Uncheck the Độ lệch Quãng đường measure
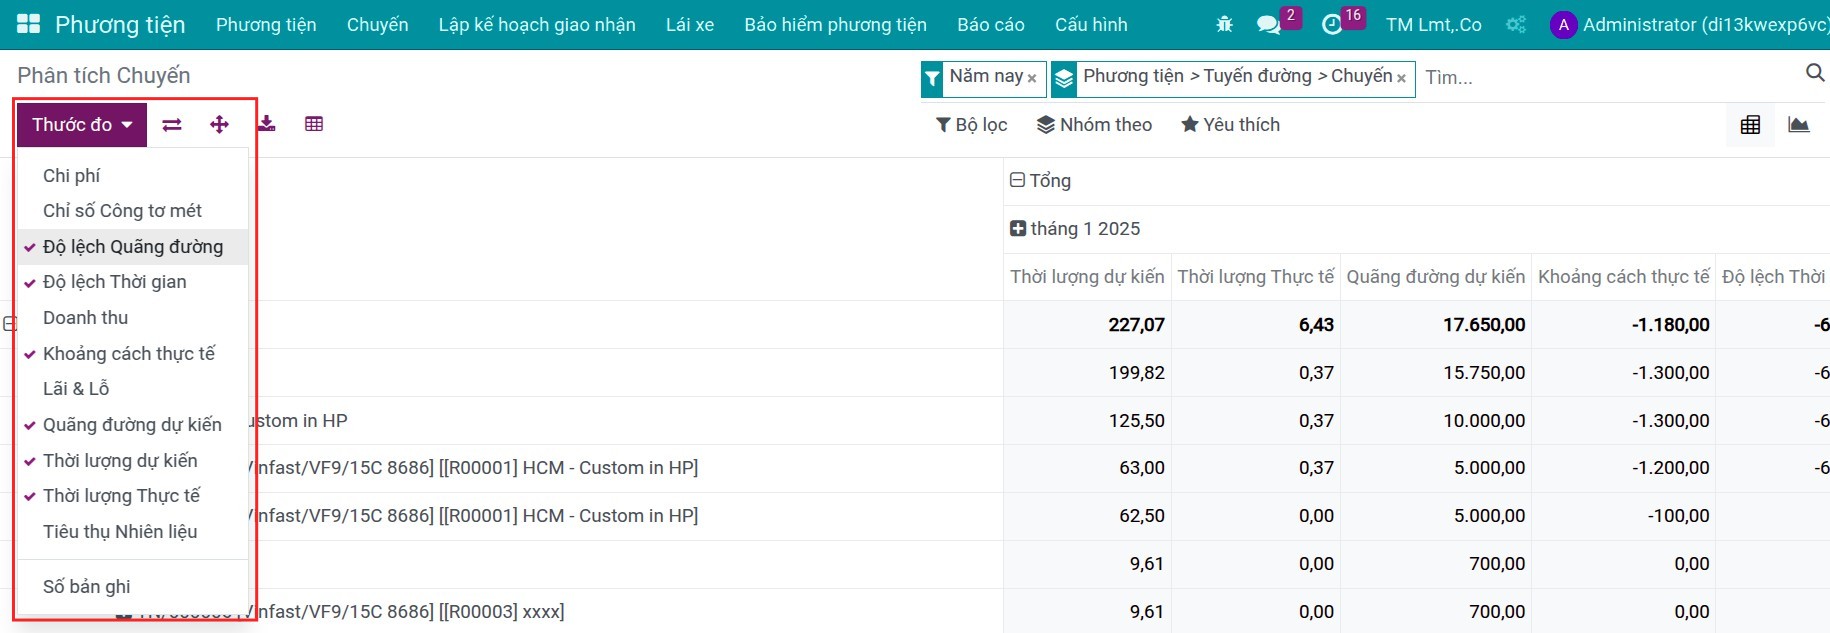This screenshot has width=1830, height=633. [x=133, y=247]
